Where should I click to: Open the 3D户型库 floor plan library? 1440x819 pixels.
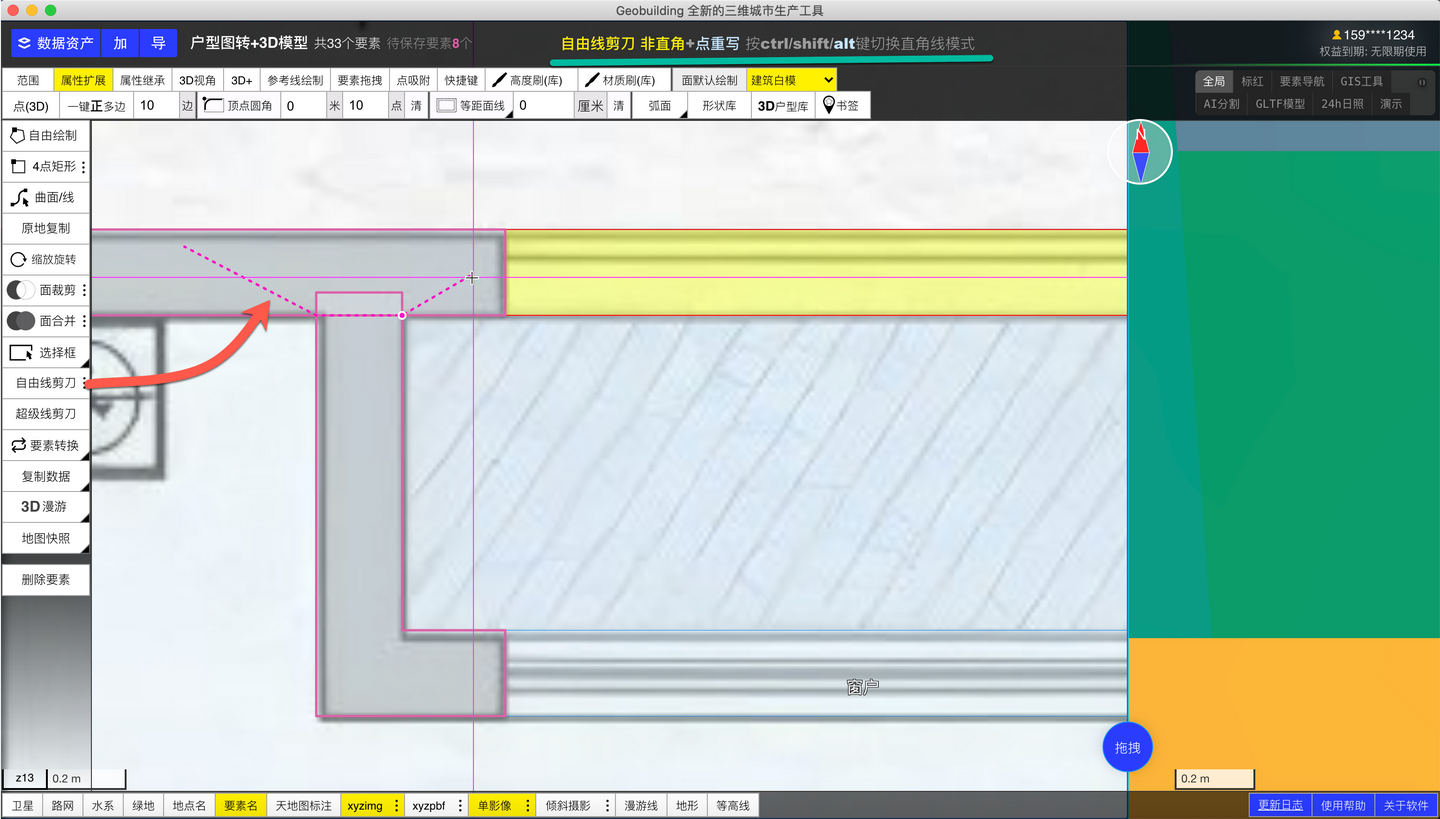click(783, 105)
